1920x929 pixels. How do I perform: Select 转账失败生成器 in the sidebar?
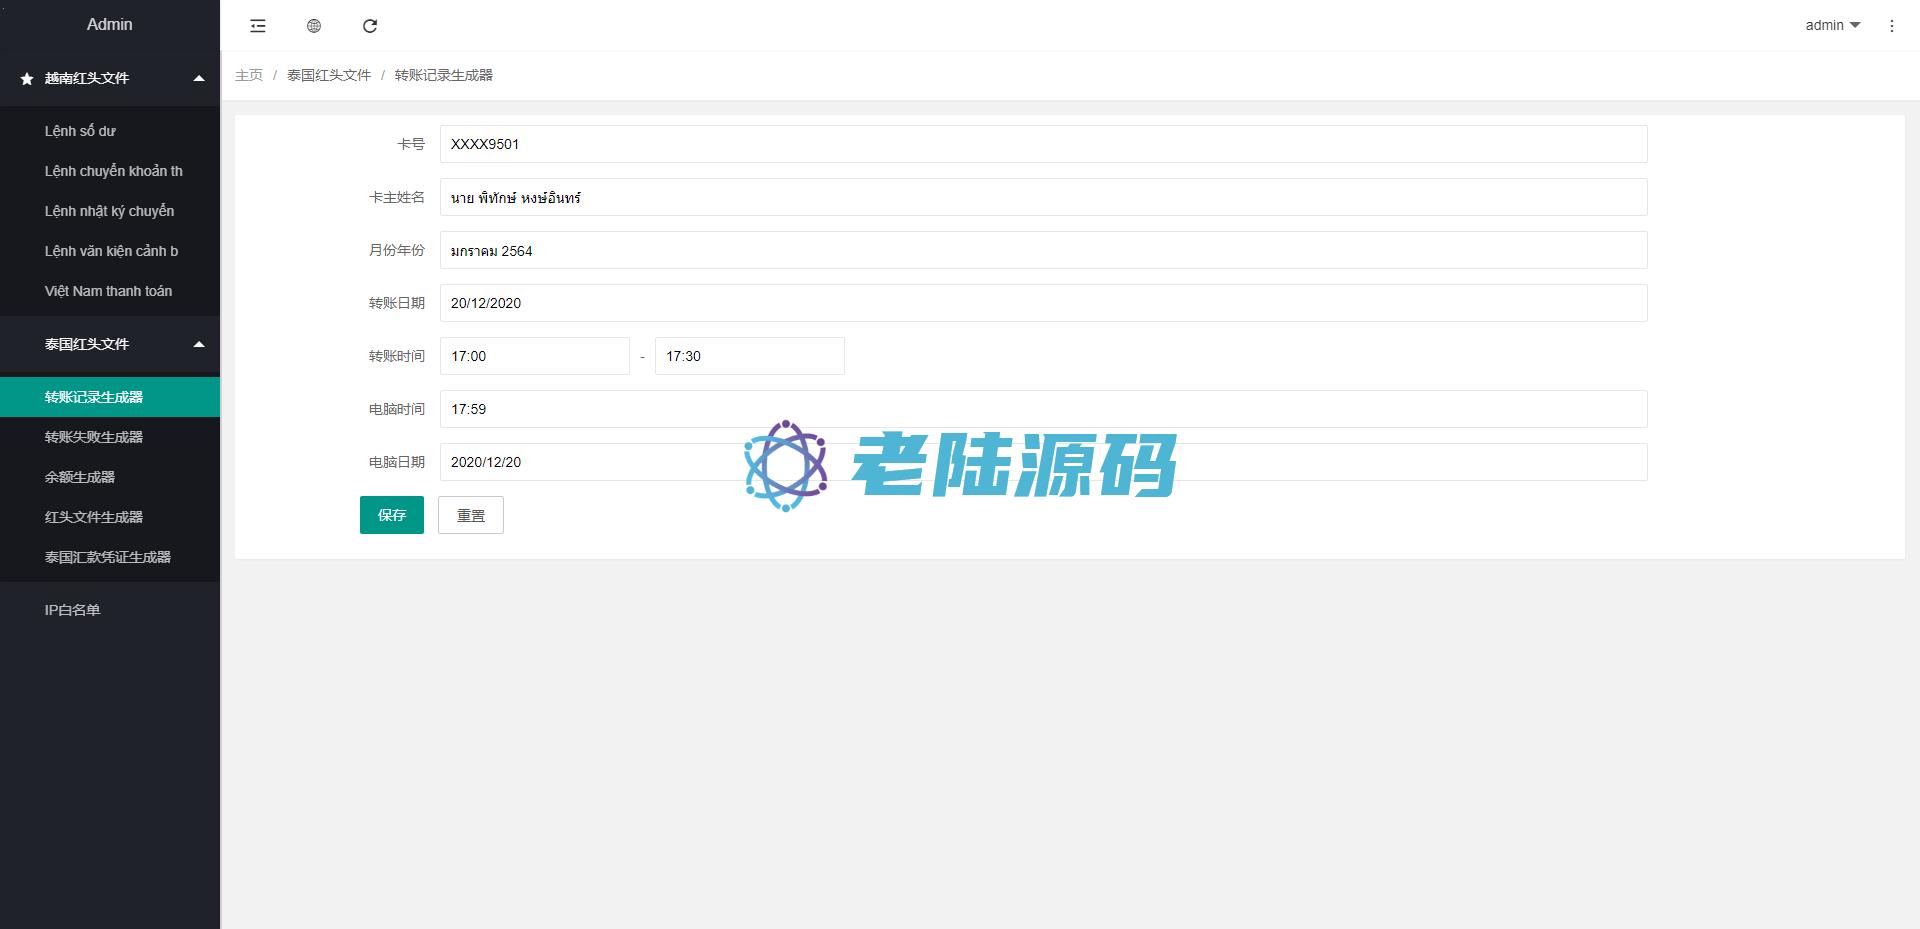click(94, 437)
